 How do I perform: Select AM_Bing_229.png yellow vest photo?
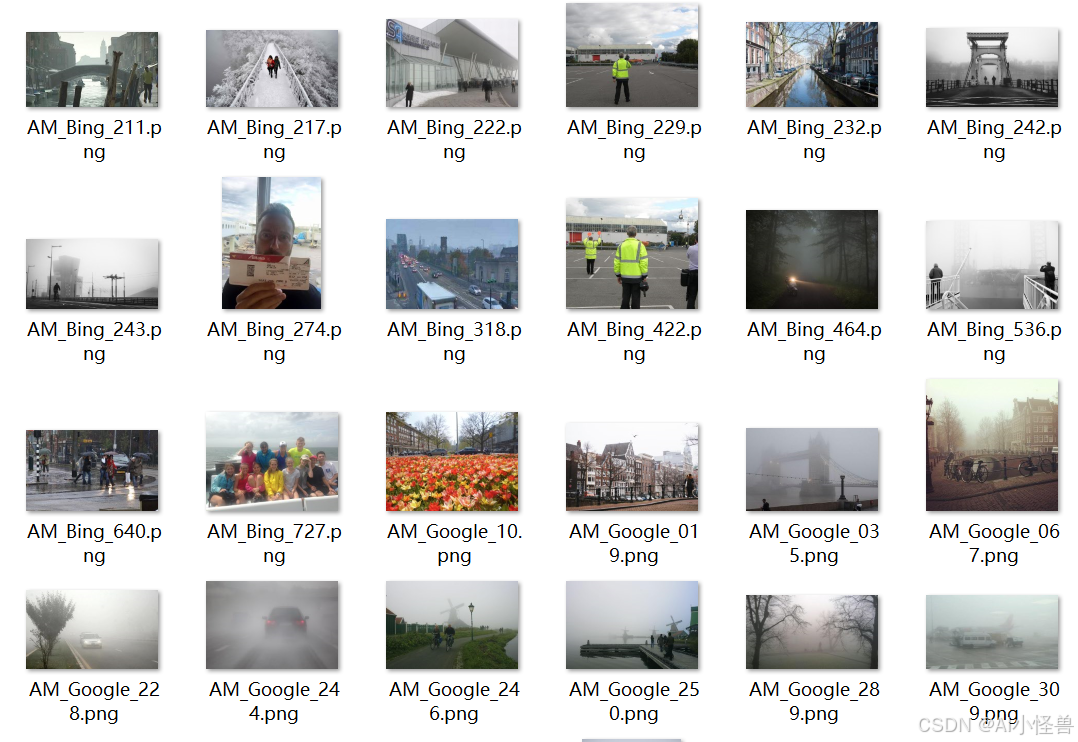tap(632, 55)
